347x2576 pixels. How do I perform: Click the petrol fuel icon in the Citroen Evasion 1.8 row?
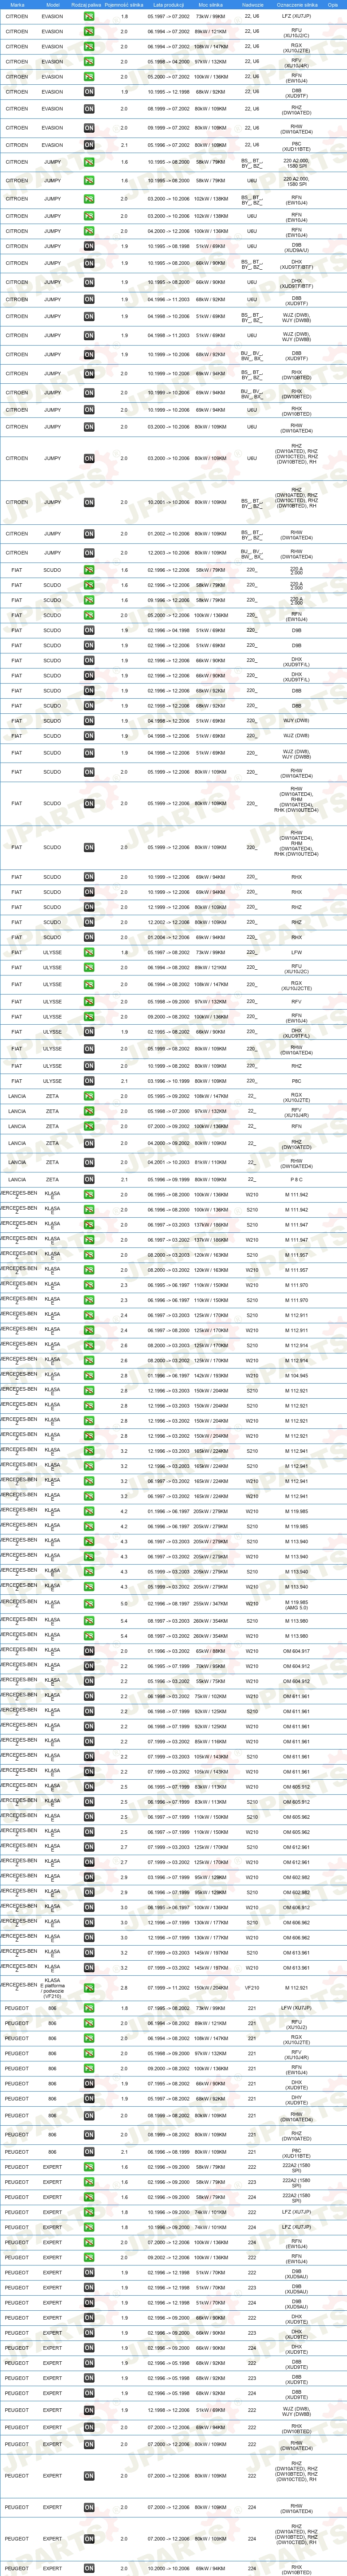[89, 17]
